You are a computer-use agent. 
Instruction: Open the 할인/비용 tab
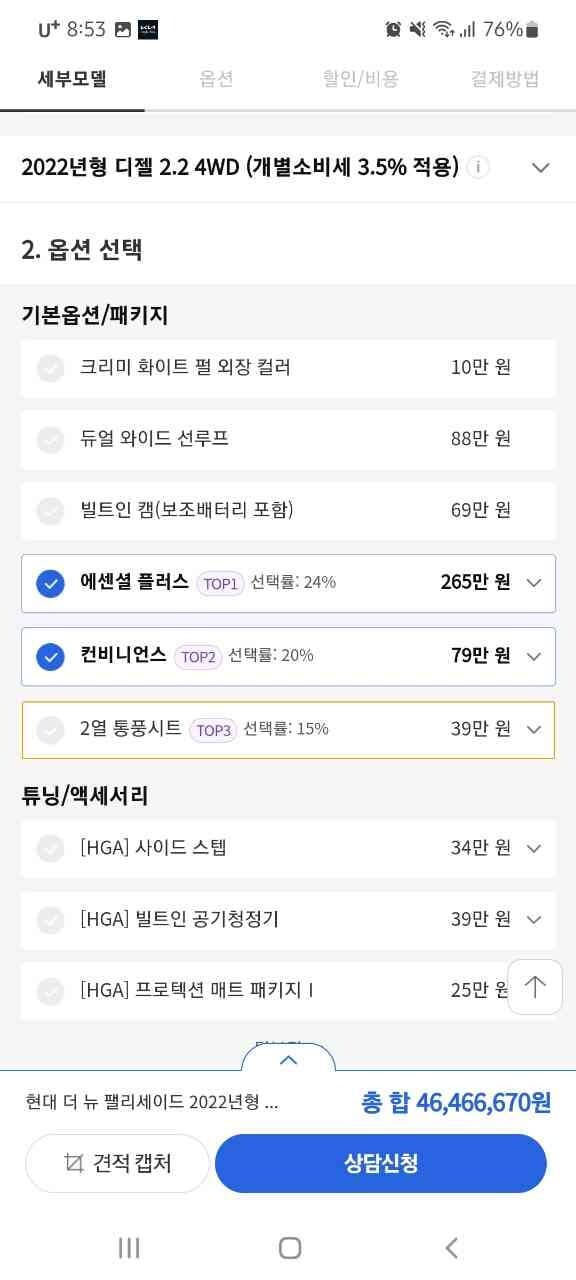360,80
